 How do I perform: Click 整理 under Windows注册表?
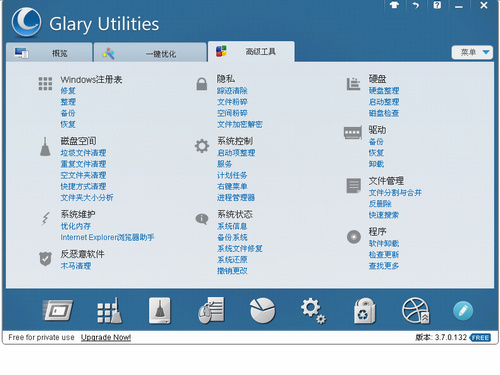[68, 102]
